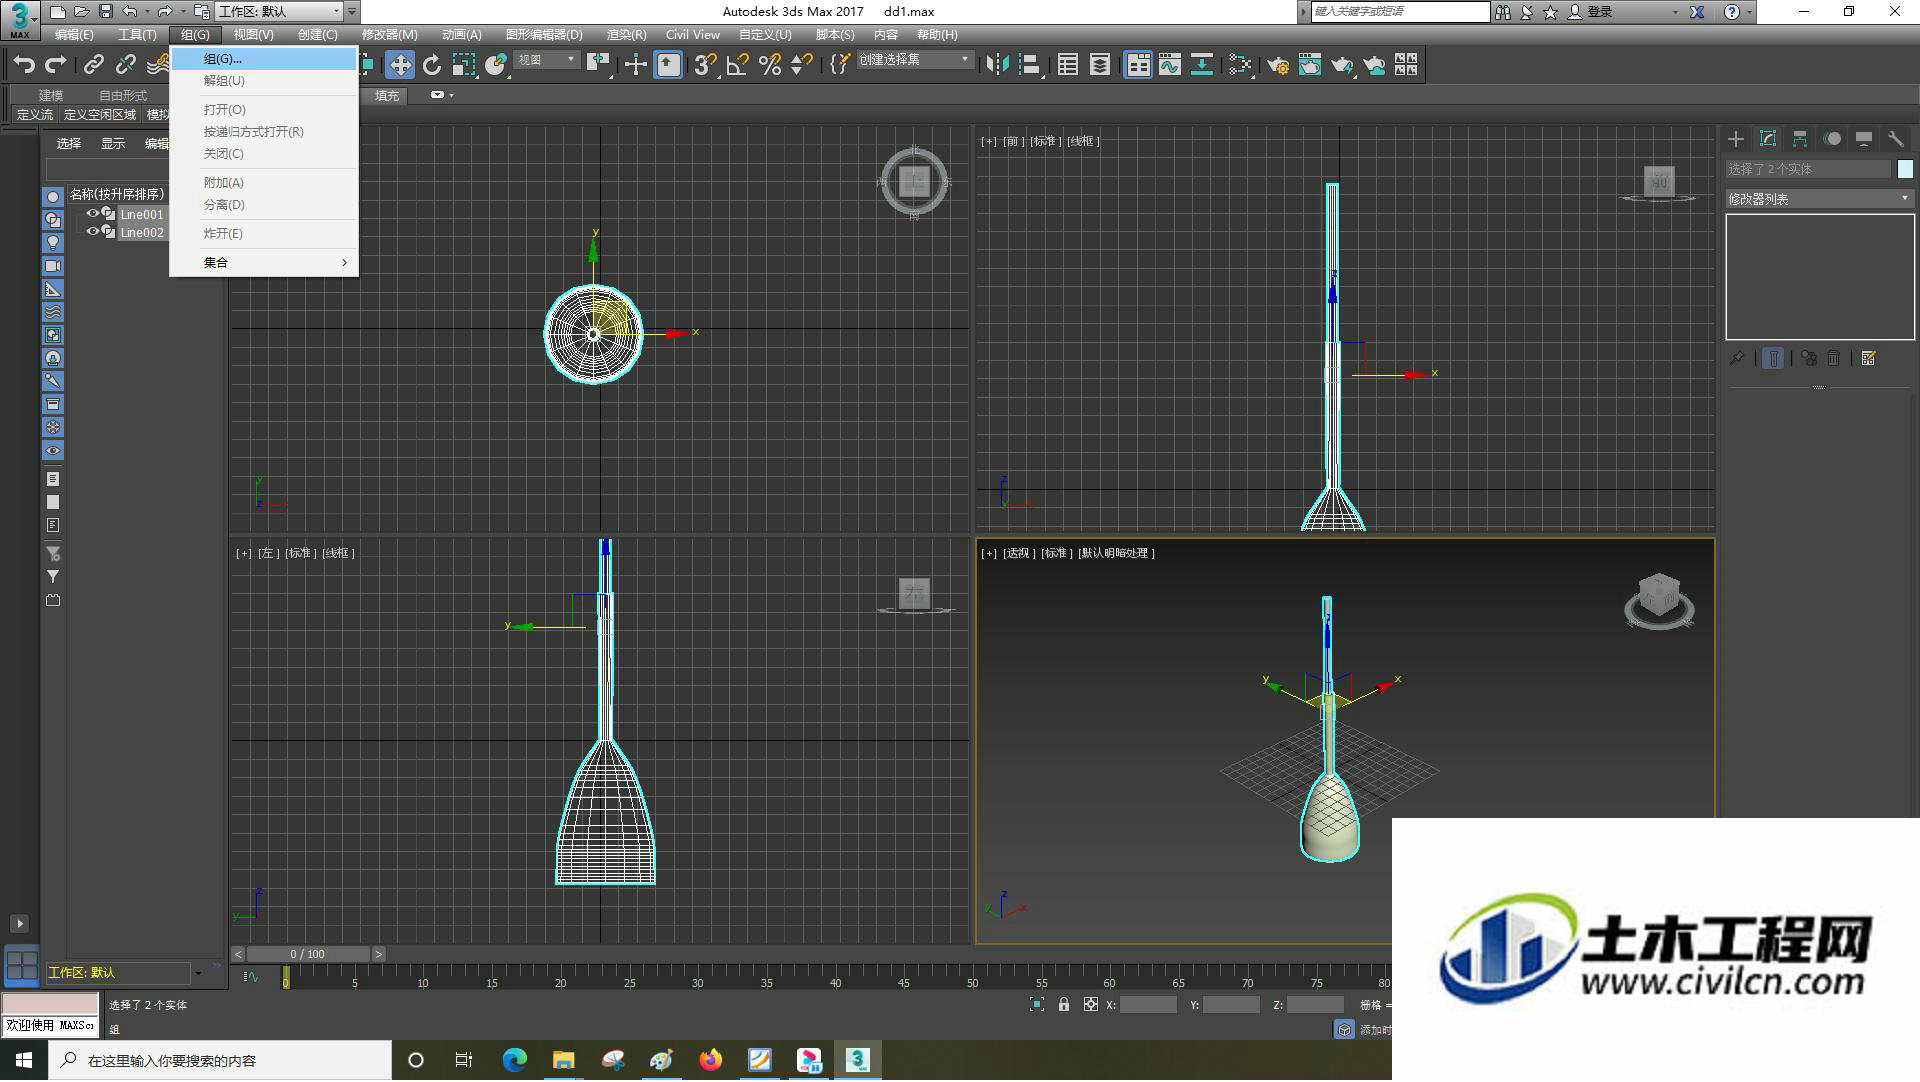
Task: Click the Align tool icon
Action: 1030,65
